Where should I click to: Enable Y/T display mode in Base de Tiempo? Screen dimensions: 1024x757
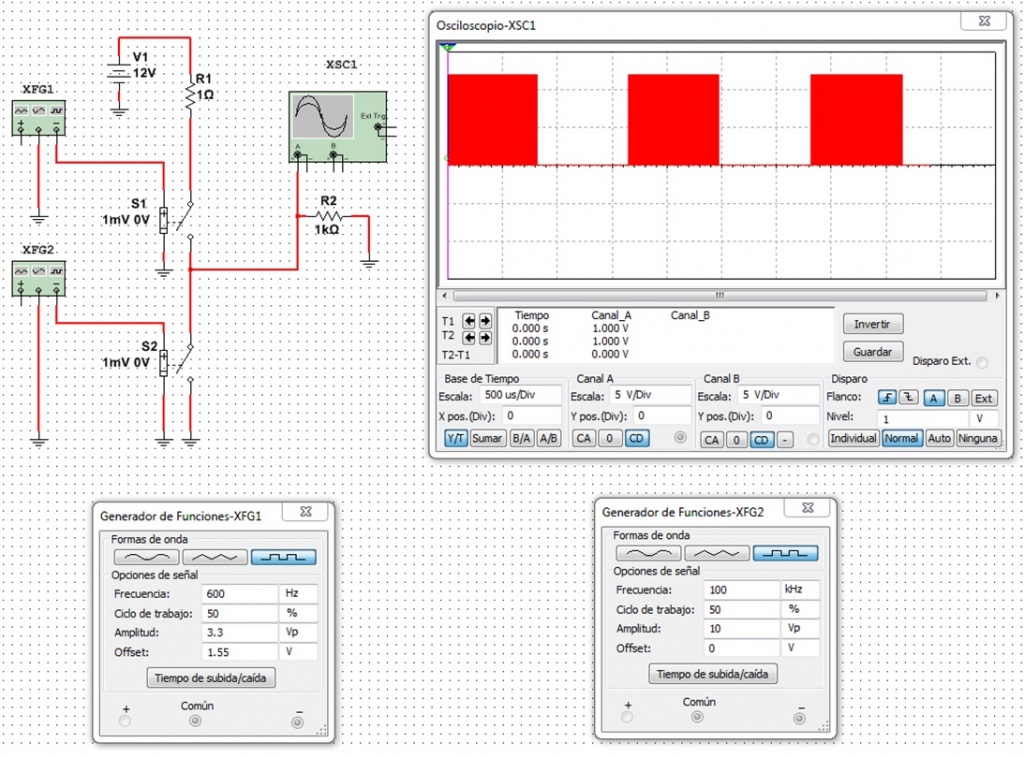pos(455,439)
